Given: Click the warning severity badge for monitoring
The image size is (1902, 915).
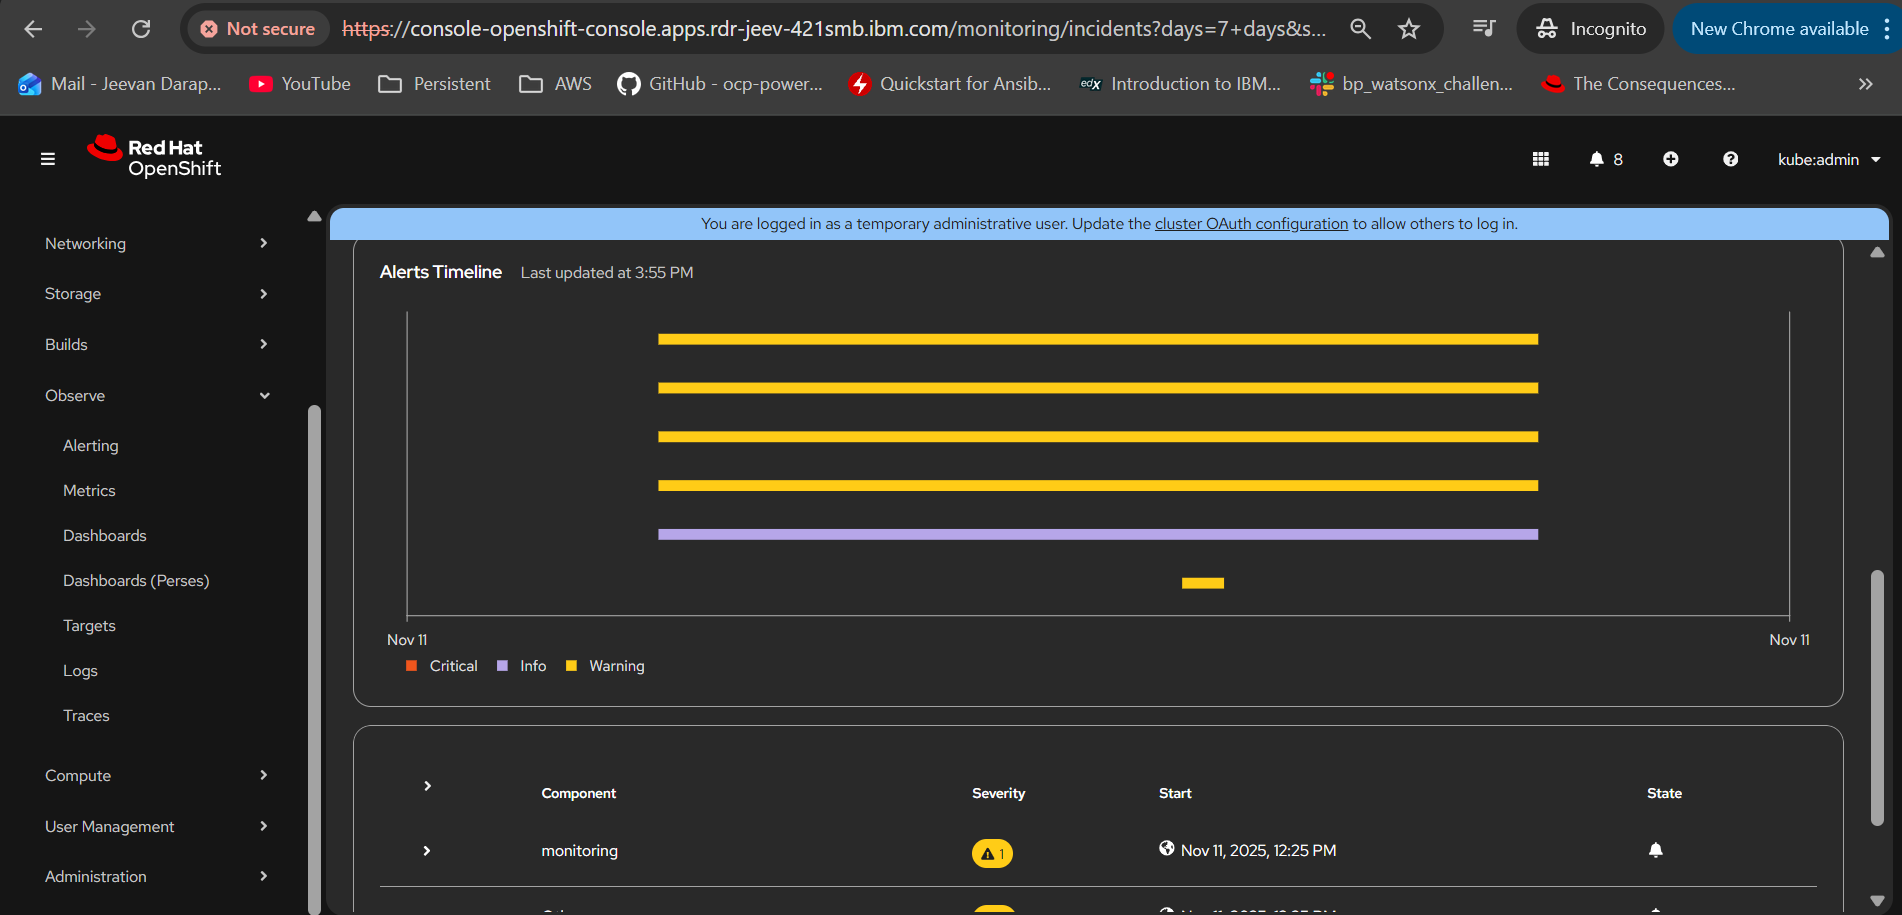Looking at the screenshot, I should click(991, 853).
